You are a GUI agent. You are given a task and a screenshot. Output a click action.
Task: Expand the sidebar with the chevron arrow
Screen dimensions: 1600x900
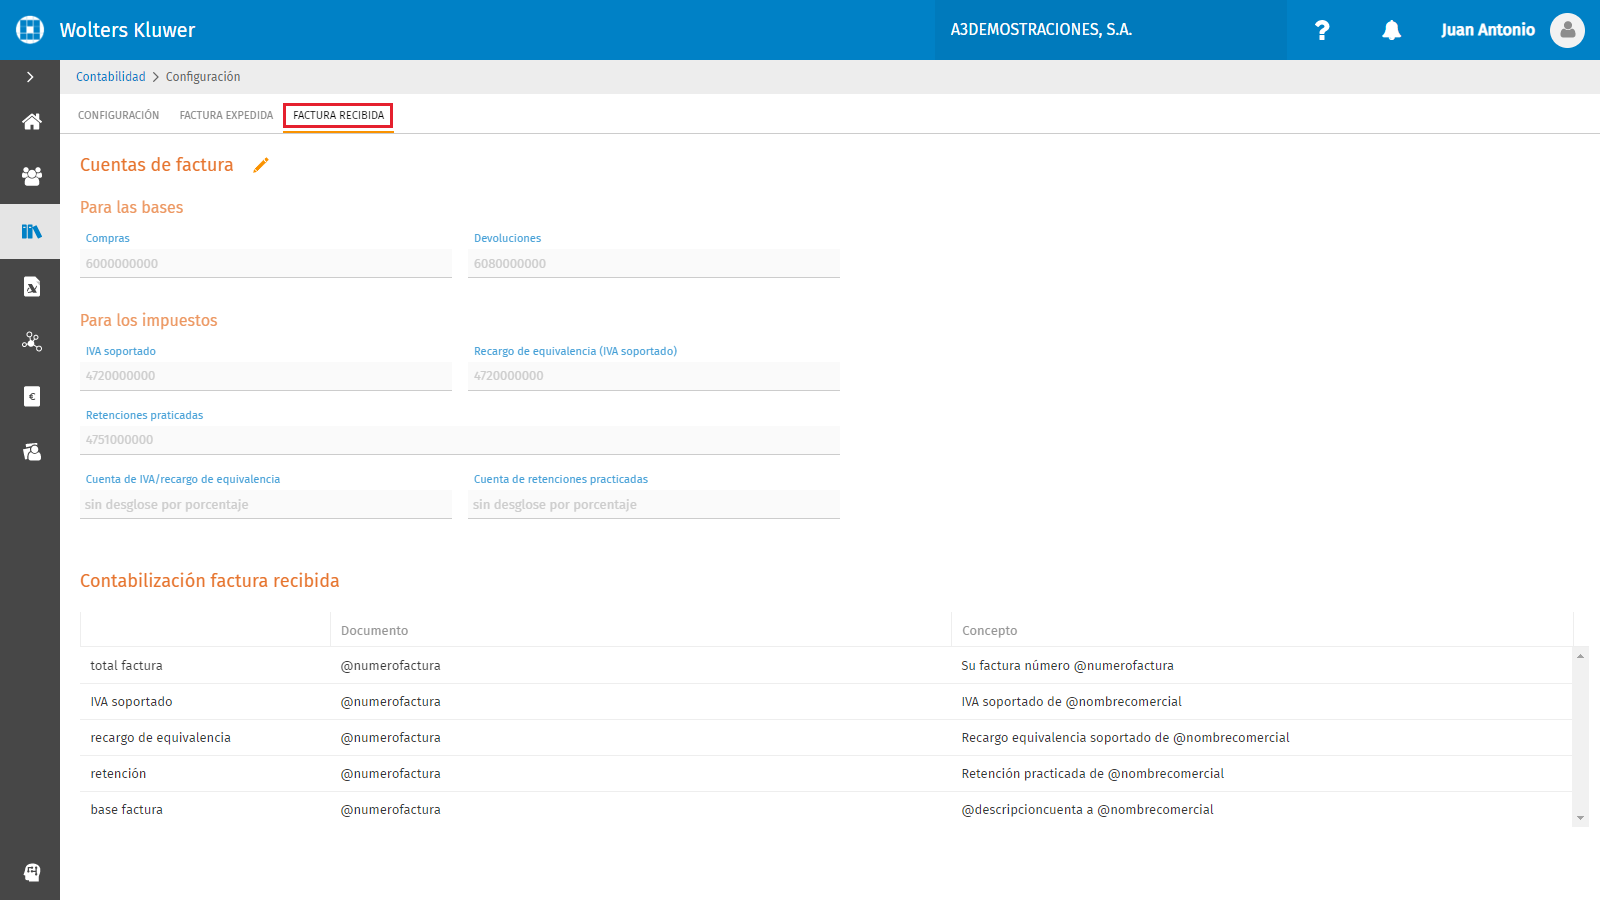30,77
